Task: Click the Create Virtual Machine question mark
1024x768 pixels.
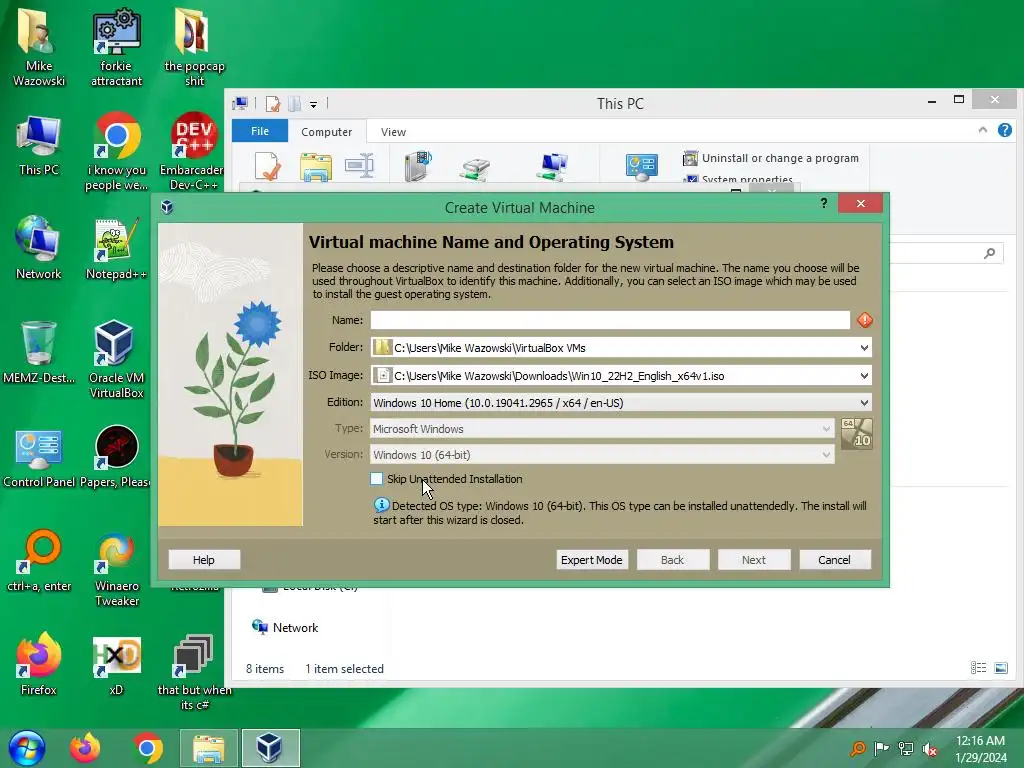Action: (x=824, y=204)
